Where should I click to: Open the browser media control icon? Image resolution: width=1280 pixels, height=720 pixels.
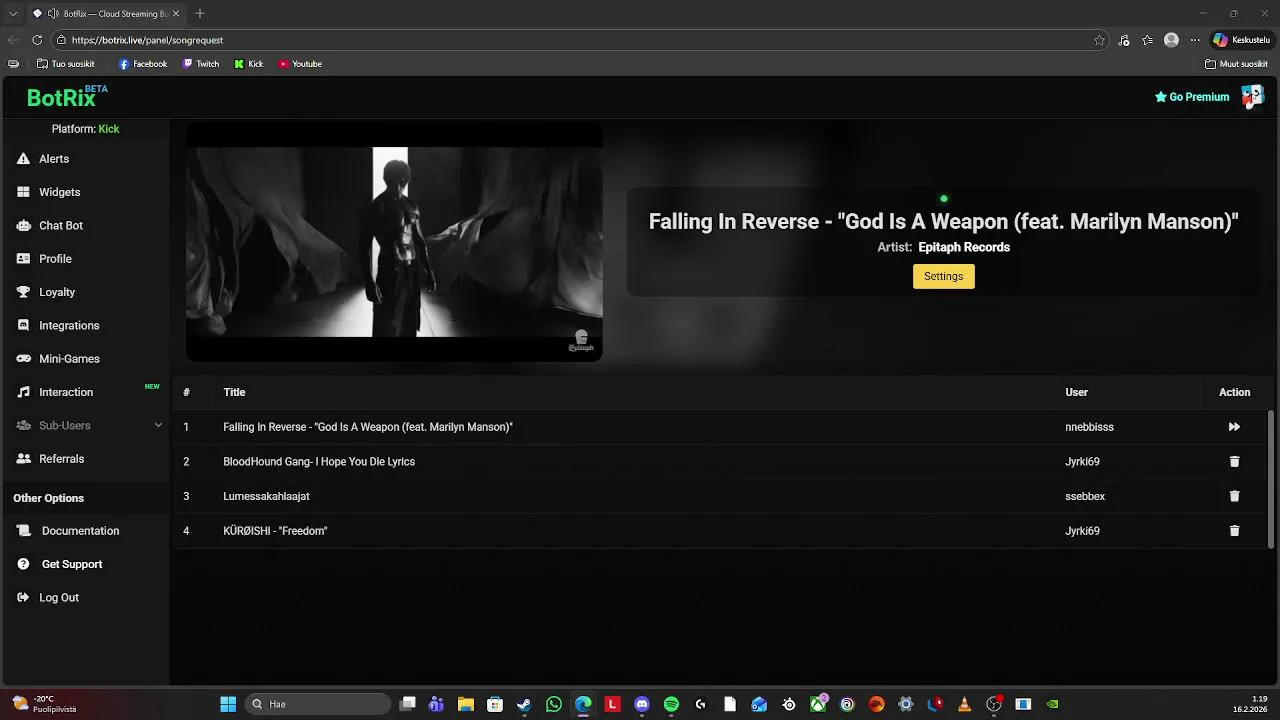1124,40
